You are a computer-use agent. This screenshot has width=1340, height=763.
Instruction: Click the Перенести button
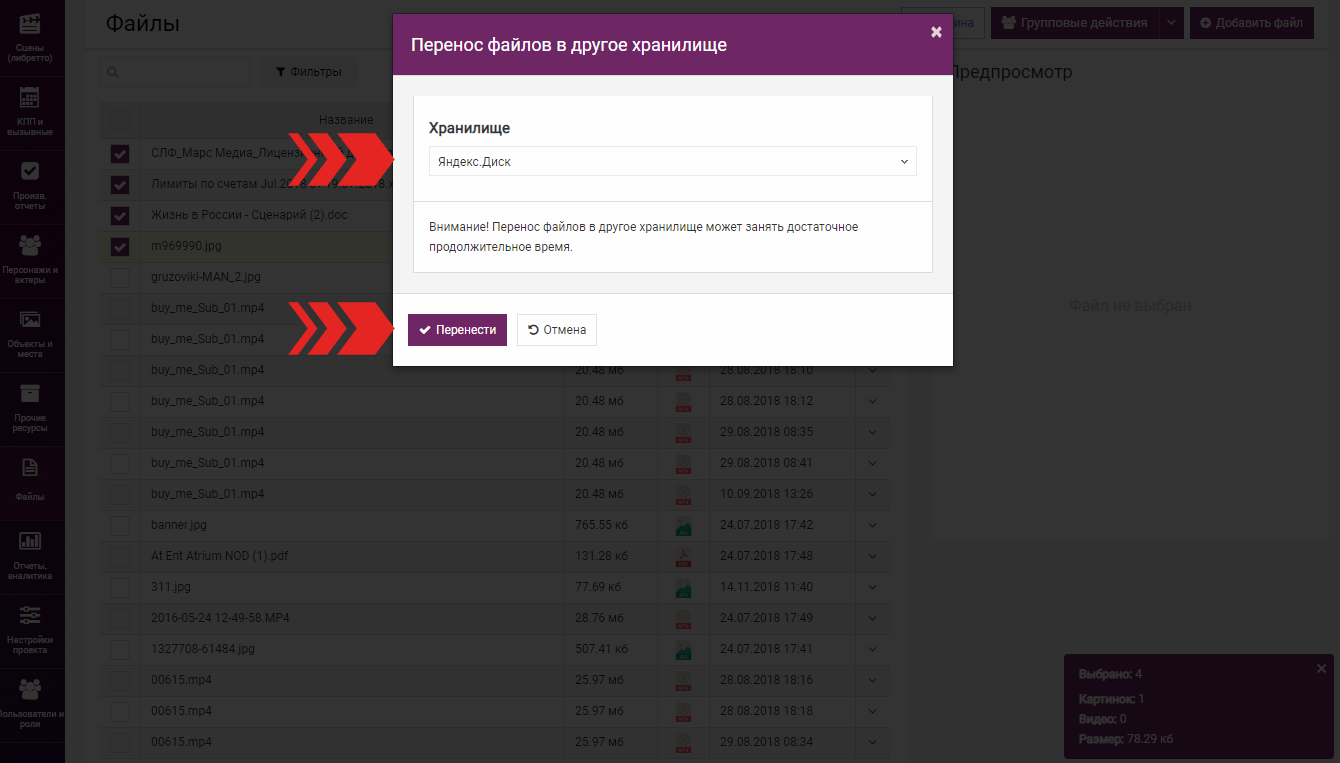click(457, 330)
